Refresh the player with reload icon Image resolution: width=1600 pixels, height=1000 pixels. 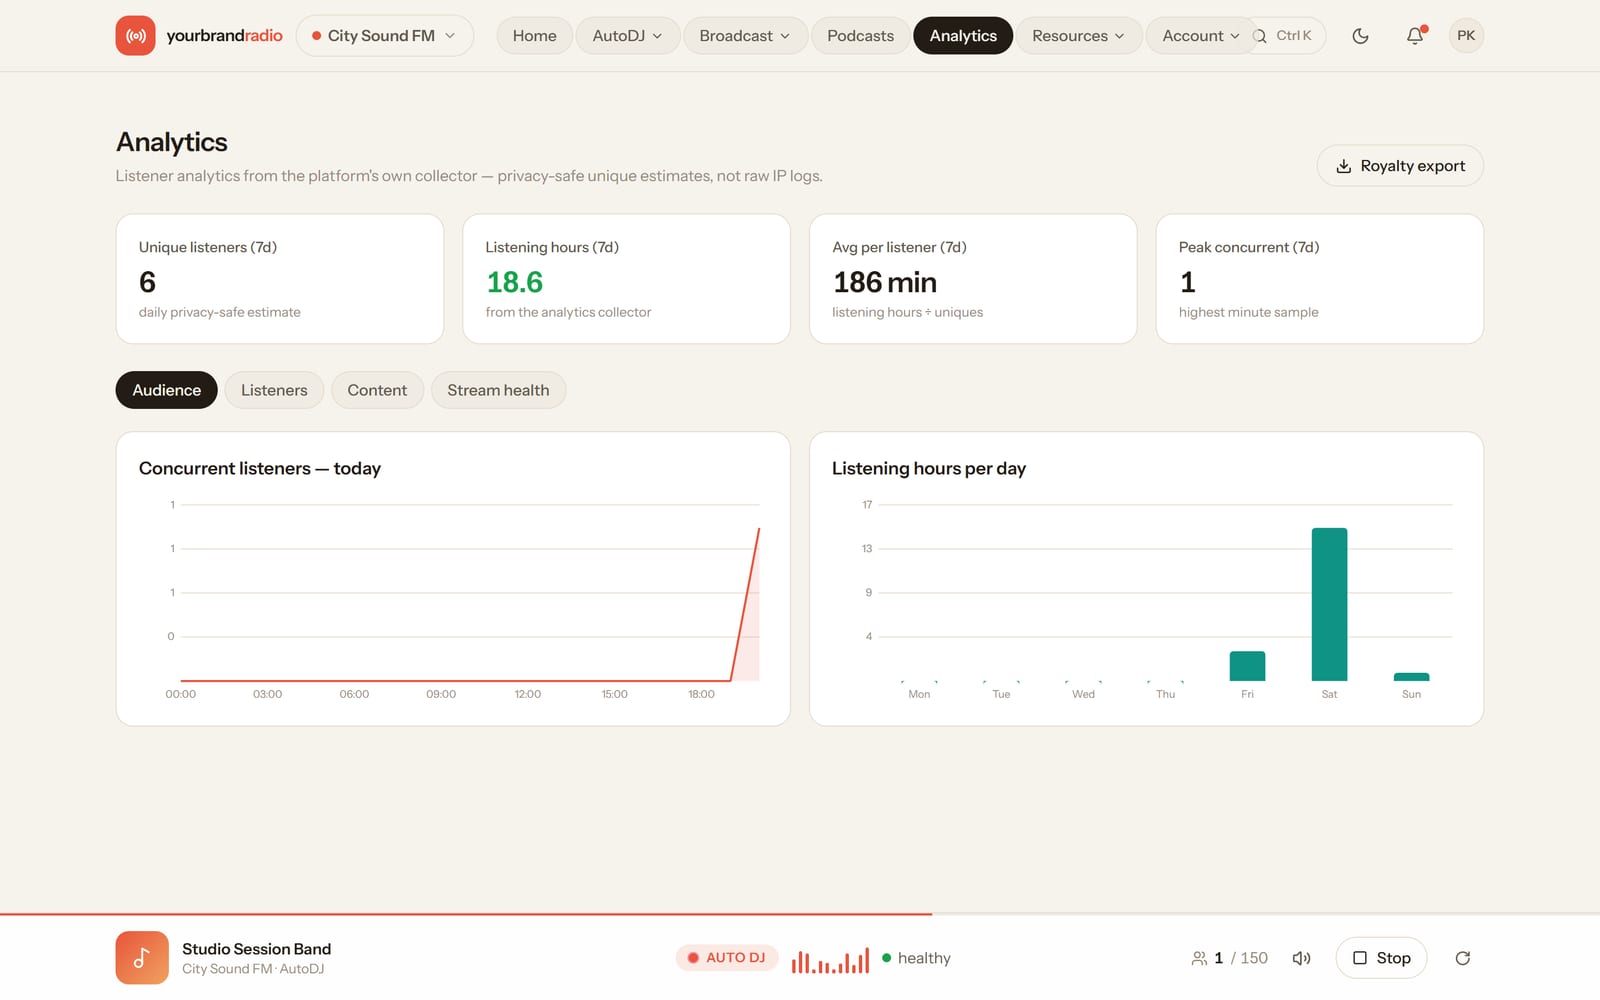click(1463, 958)
